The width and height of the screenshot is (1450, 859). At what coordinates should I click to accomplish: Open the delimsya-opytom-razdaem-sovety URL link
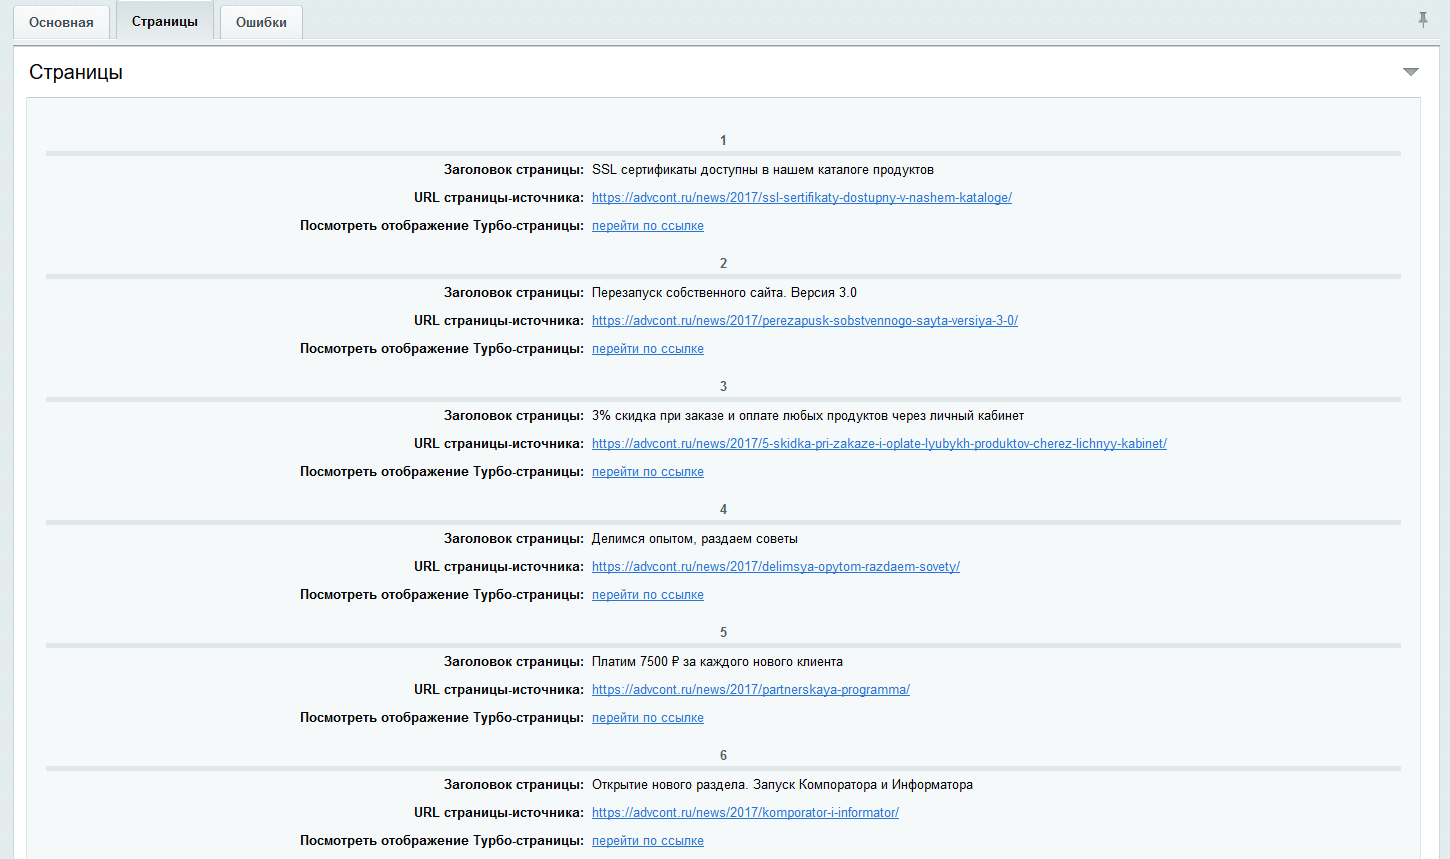click(775, 567)
